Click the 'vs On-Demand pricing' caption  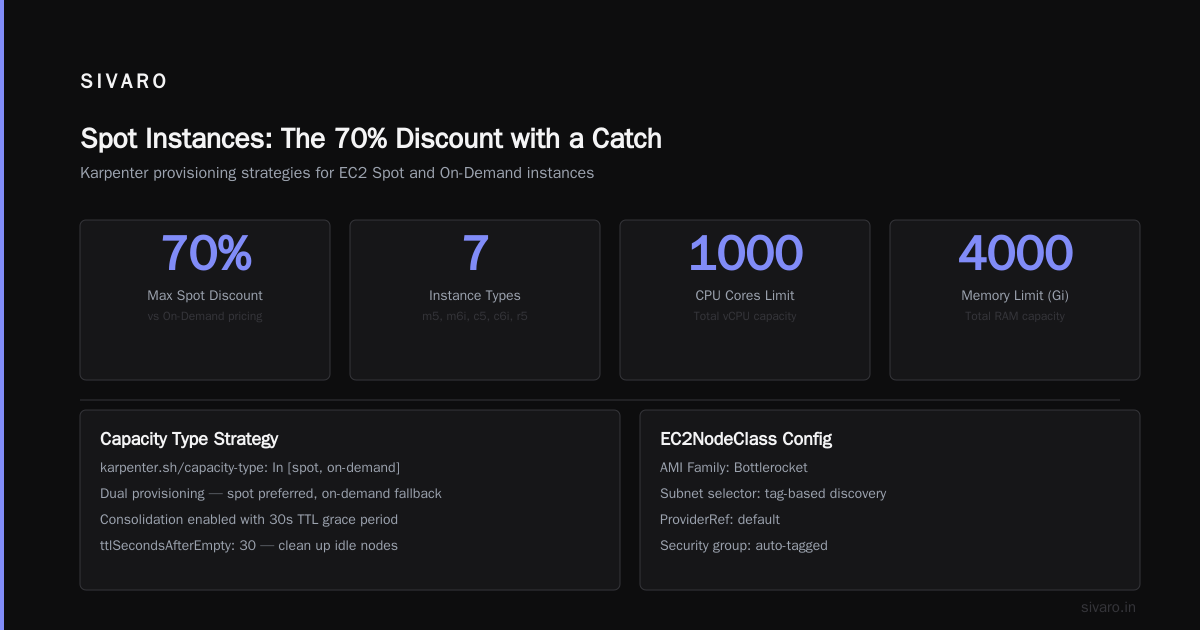pyautogui.click(x=205, y=316)
